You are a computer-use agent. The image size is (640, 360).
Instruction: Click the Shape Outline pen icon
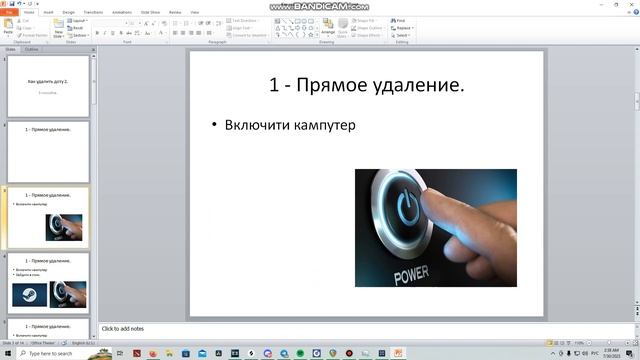(x=367, y=28)
